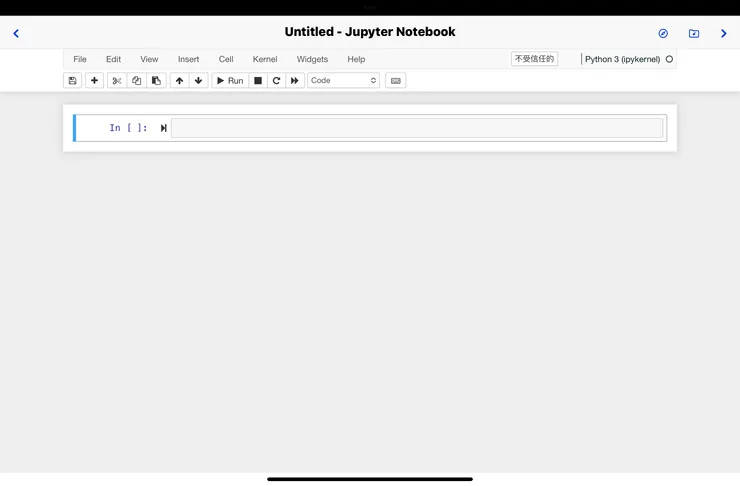
Task: Open the Edit menu
Action: coord(113,59)
